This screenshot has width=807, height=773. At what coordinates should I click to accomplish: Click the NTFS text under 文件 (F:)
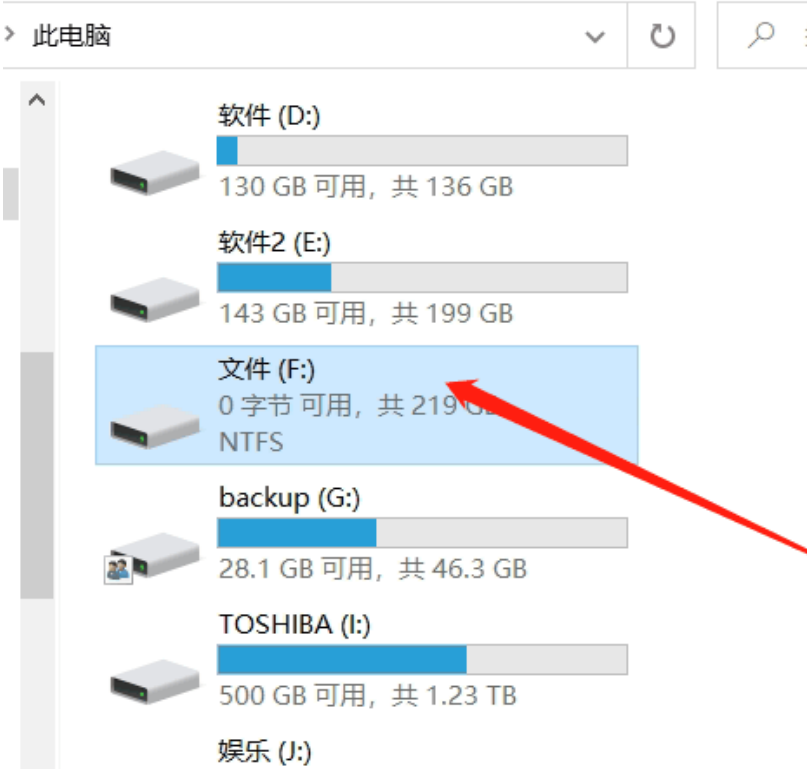pyautogui.click(x=251, y=442)
